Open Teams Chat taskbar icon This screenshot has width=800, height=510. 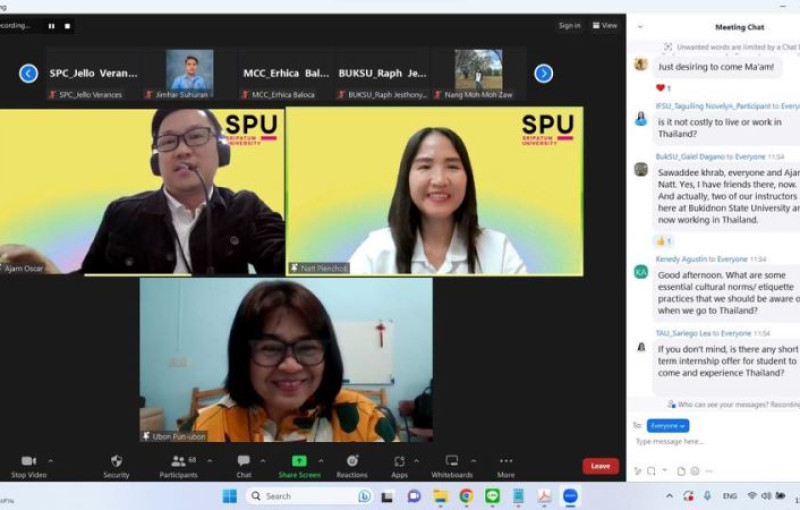414,496
